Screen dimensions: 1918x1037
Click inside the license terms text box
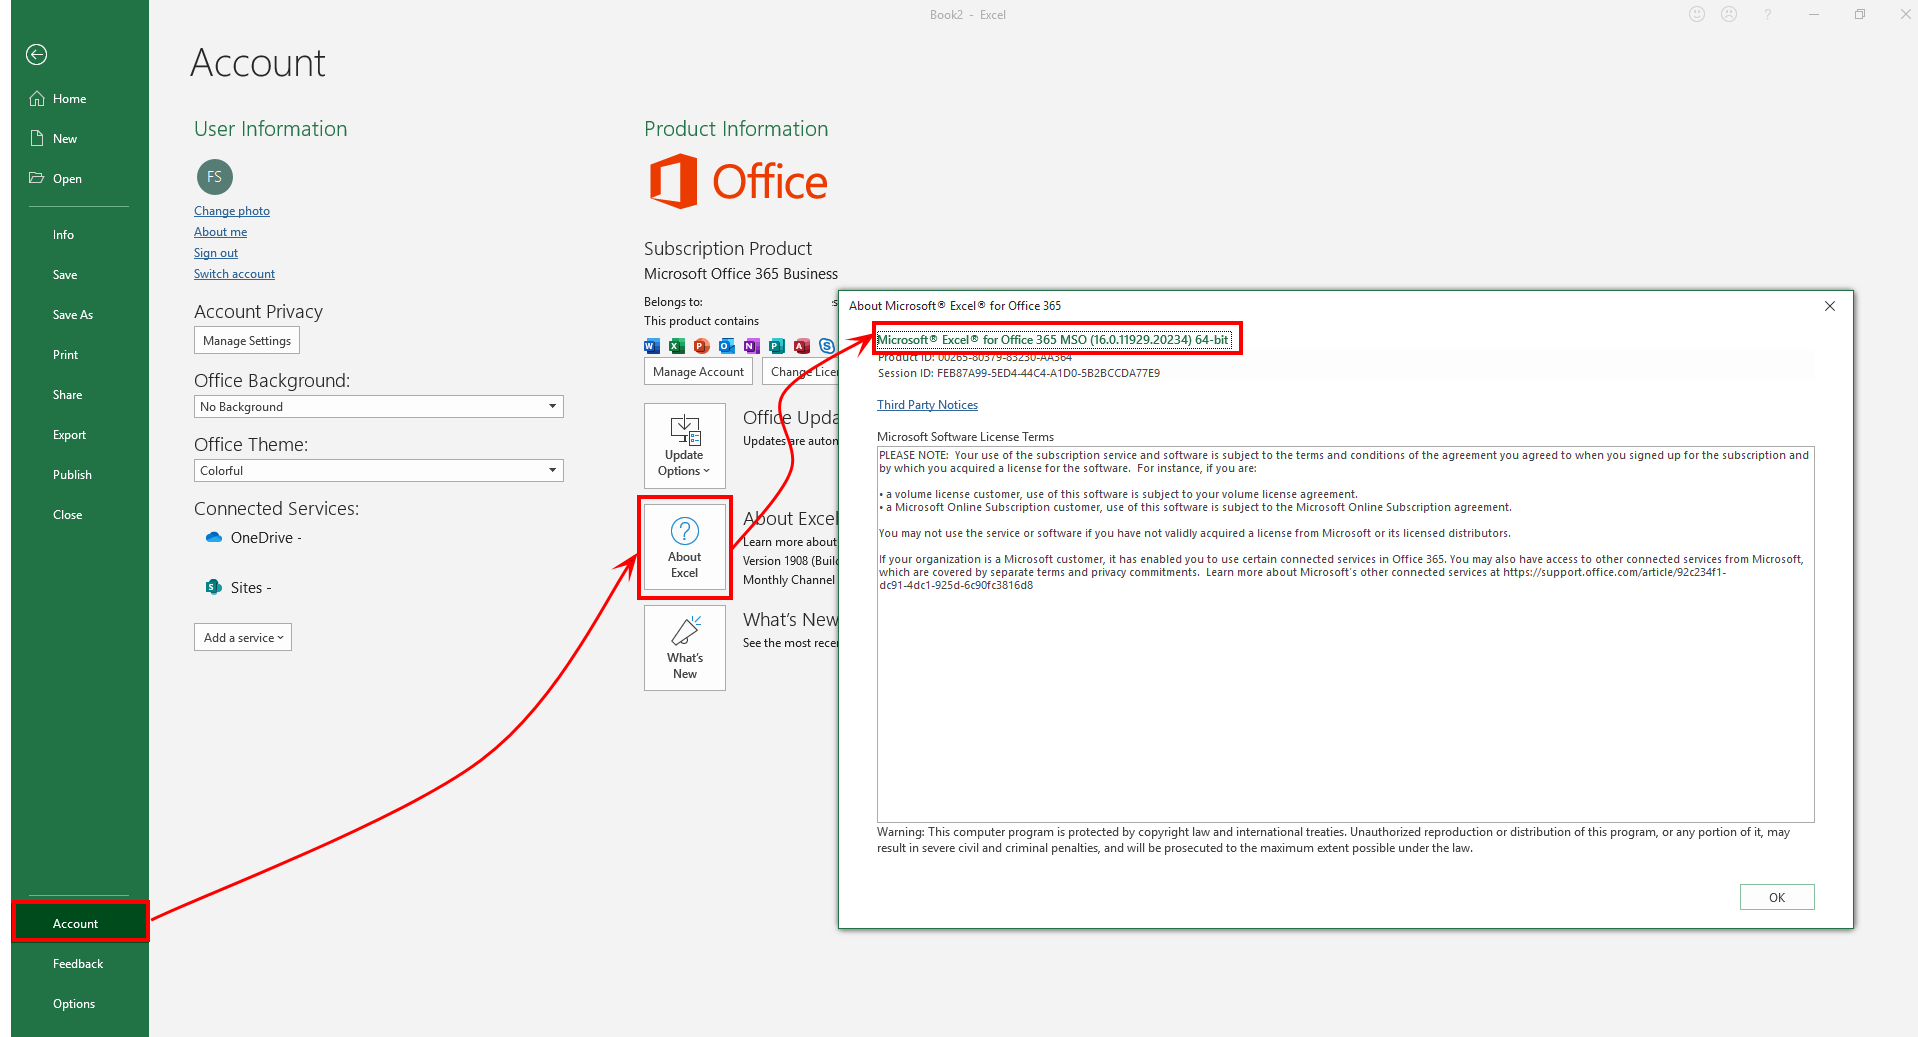pyautogui.click(x=1345, y=634)
